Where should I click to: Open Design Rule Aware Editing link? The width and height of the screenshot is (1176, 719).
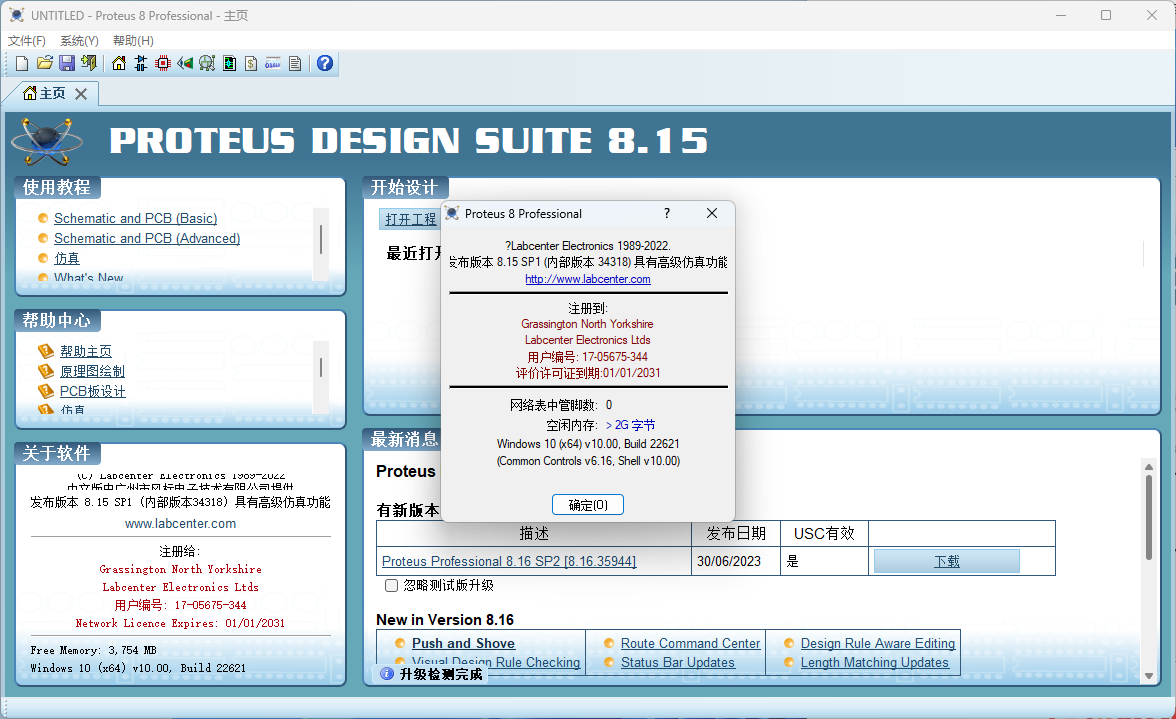point(878,643)
